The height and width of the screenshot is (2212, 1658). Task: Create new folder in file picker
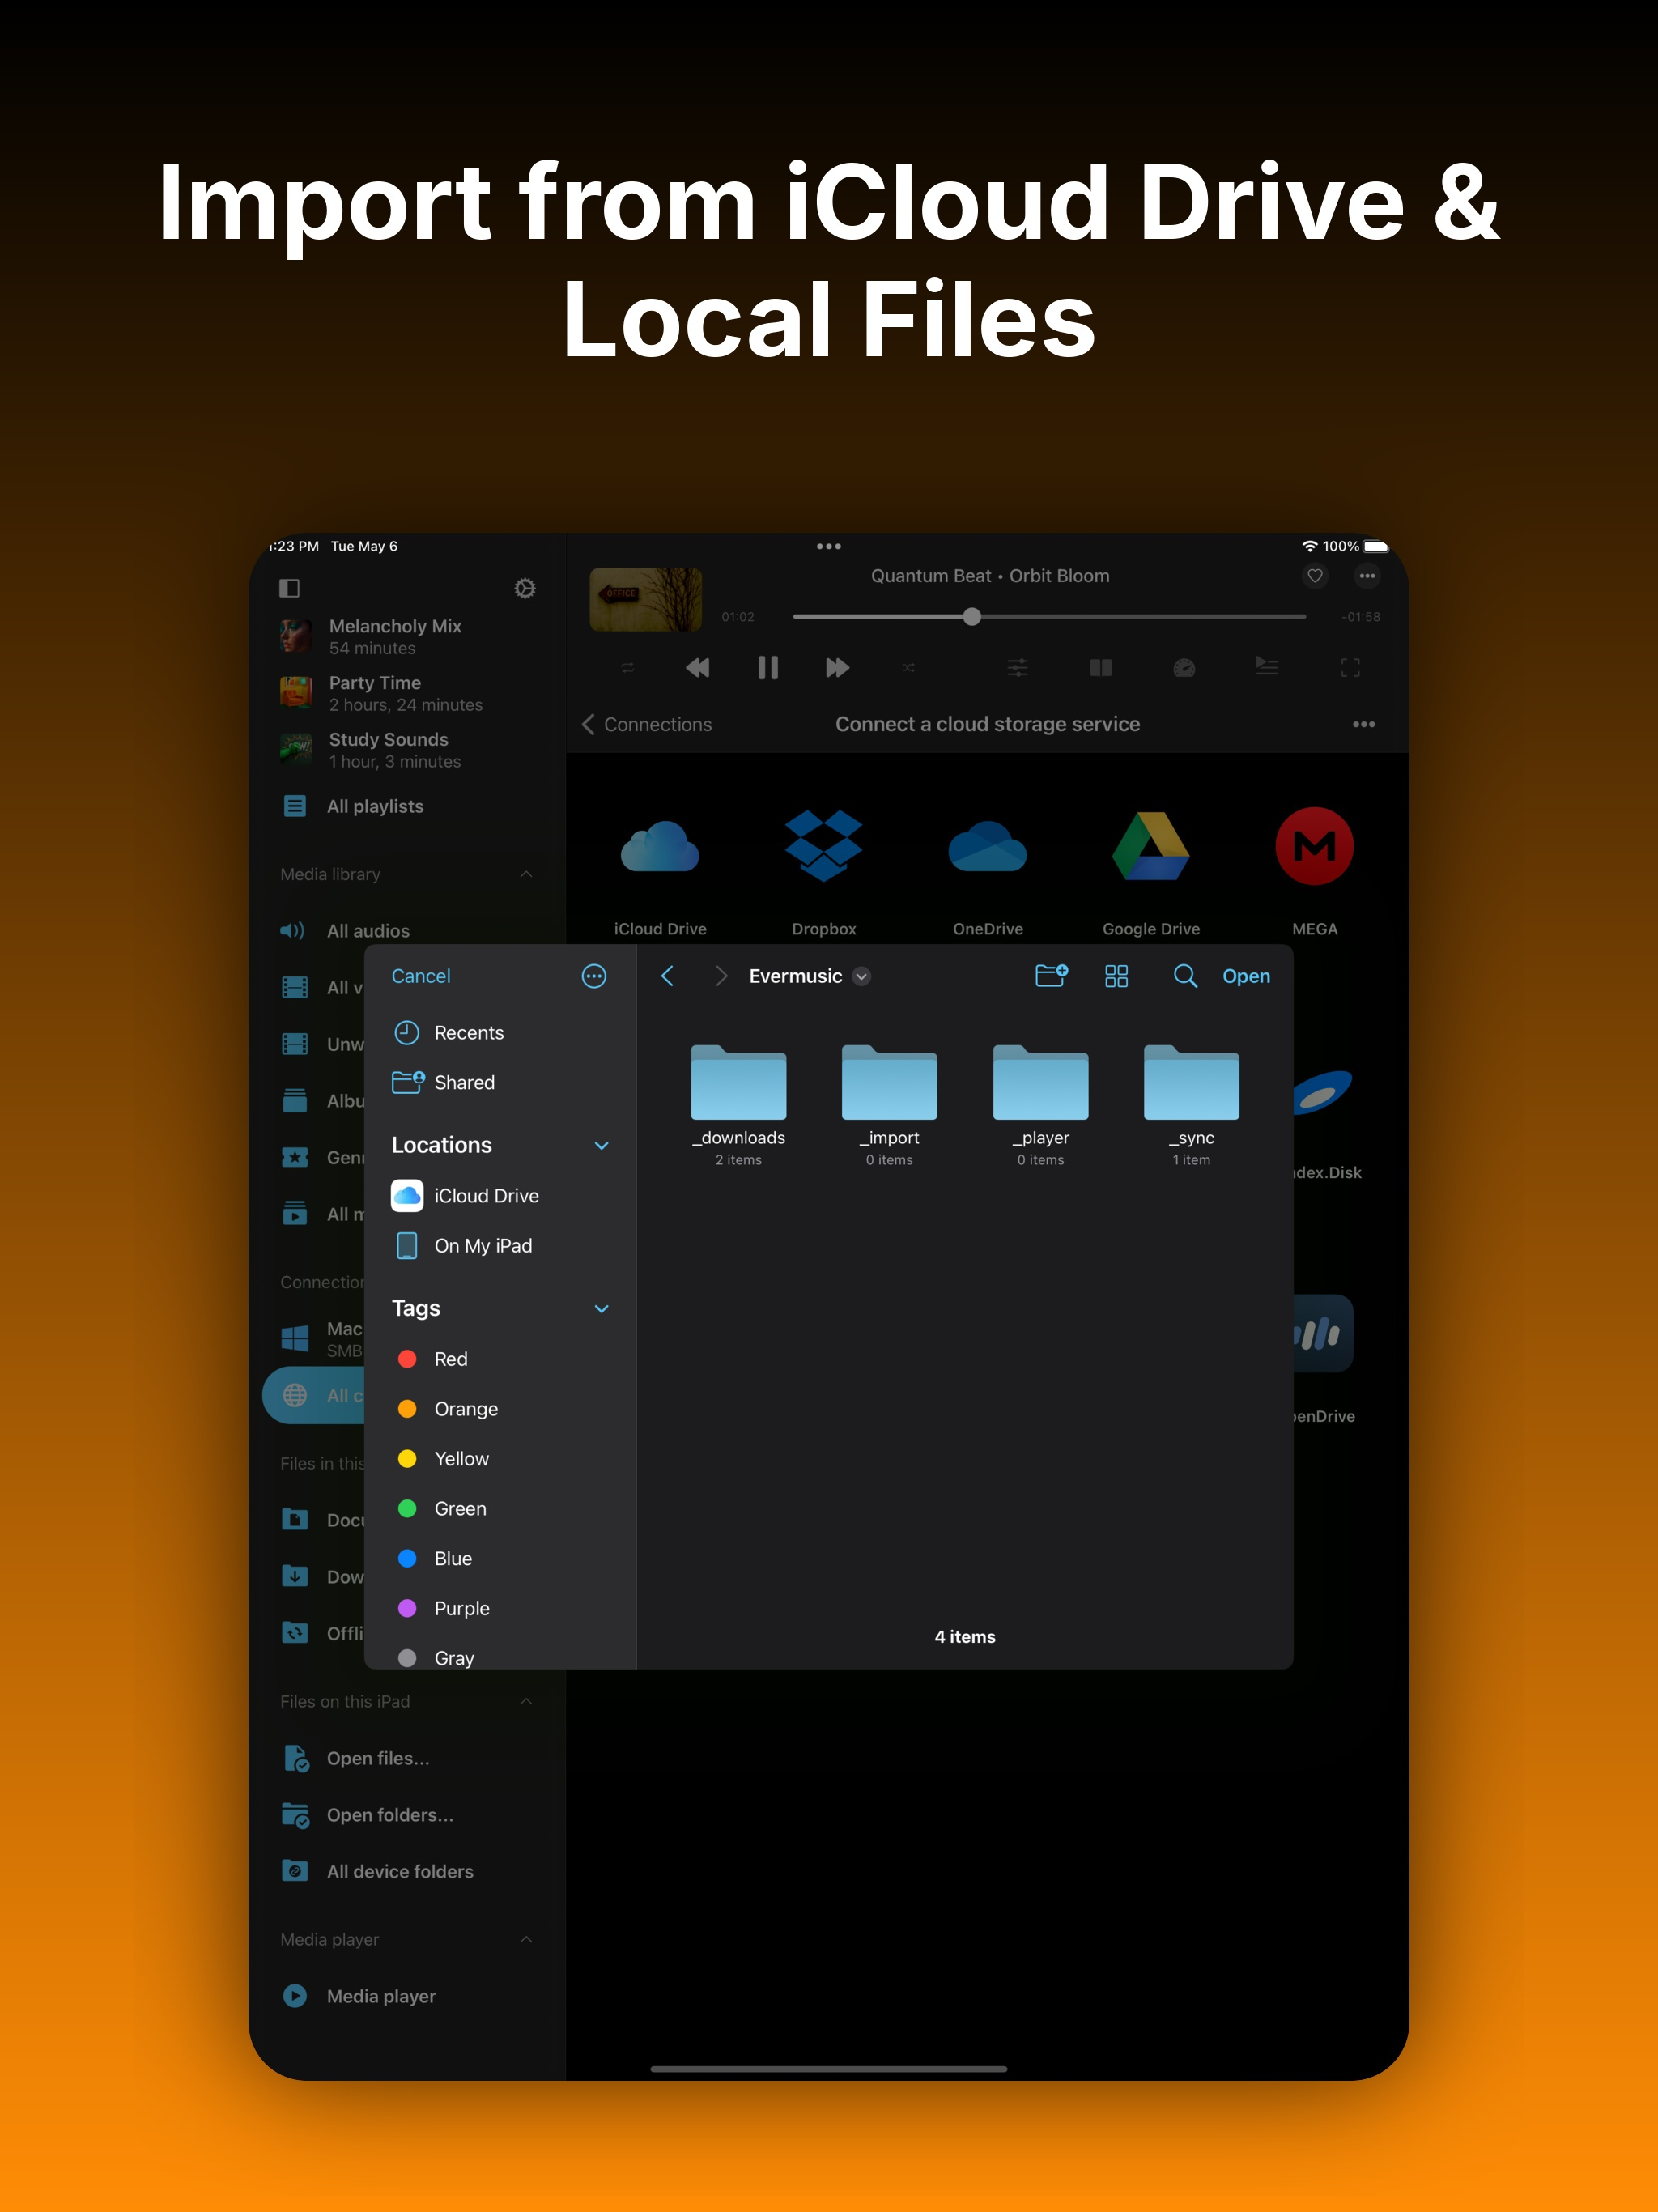pos(1051,976)
